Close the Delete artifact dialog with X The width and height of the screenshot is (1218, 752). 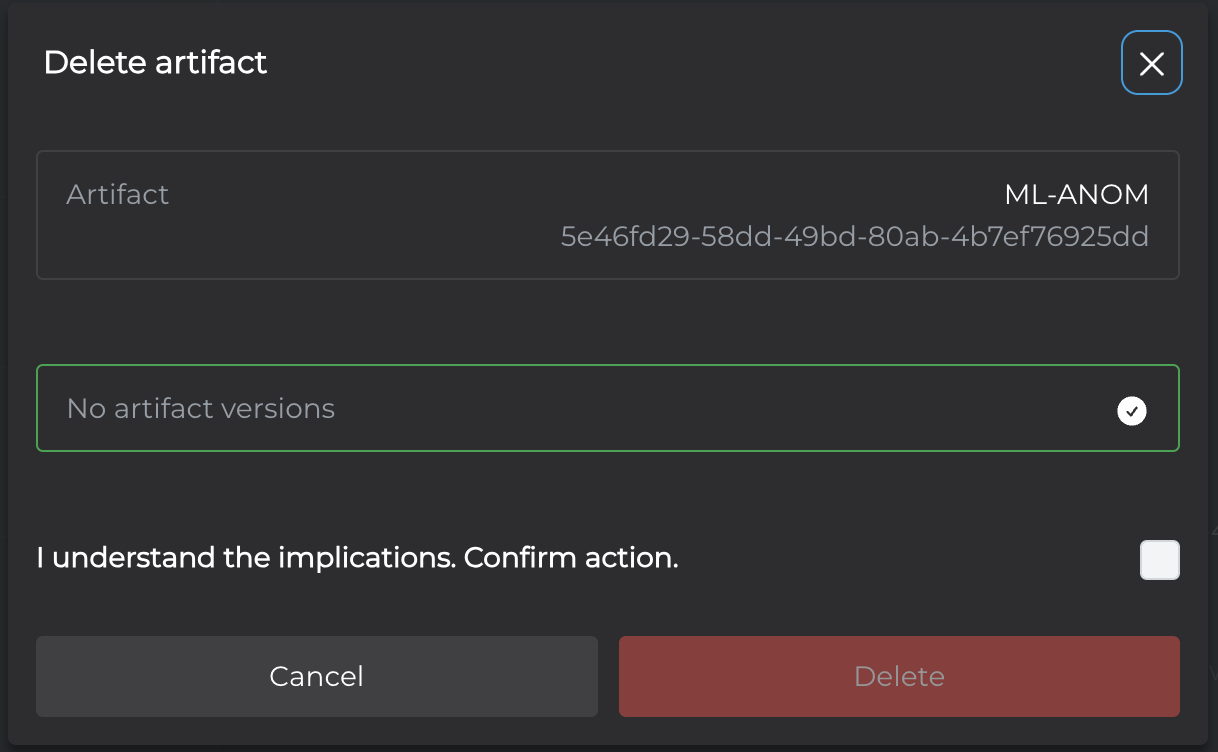1152,63
